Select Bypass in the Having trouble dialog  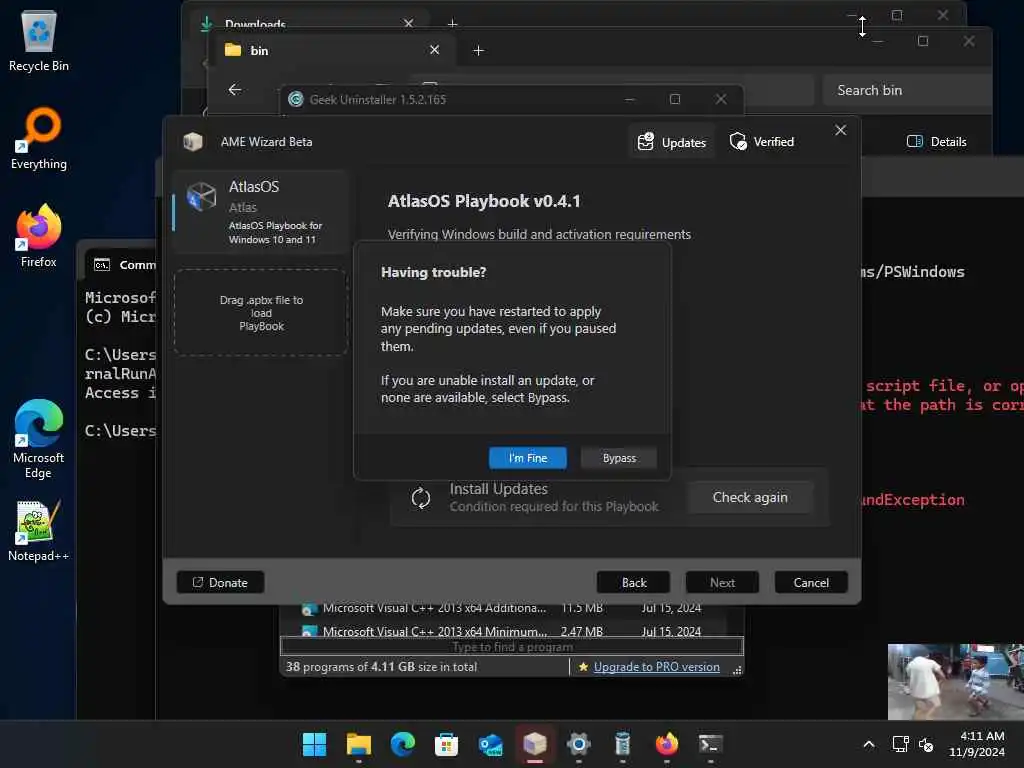pos(618,458)
